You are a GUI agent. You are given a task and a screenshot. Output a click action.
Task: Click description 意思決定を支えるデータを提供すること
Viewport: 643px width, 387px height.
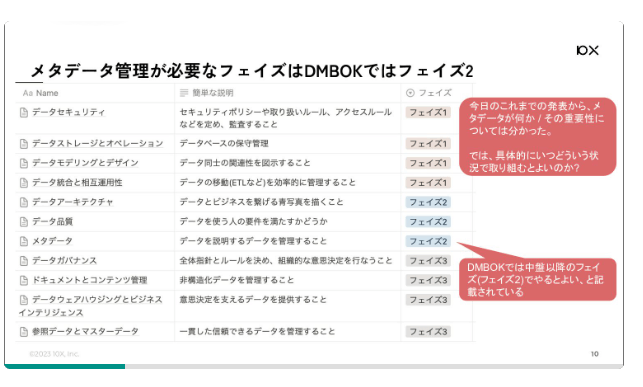coord(253,300)
